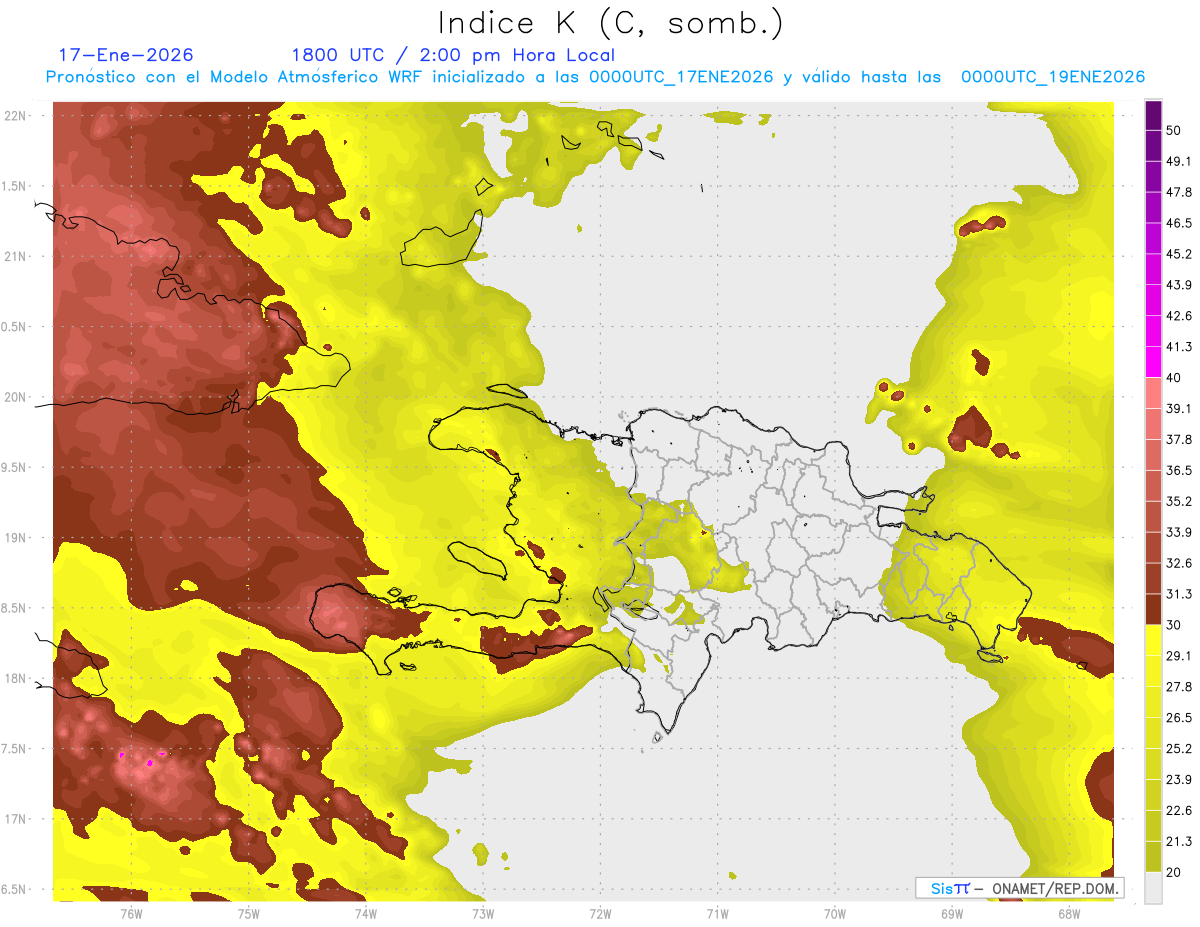
Task: Click the '75W' longitude label
Action: click(x=248, y=915)
